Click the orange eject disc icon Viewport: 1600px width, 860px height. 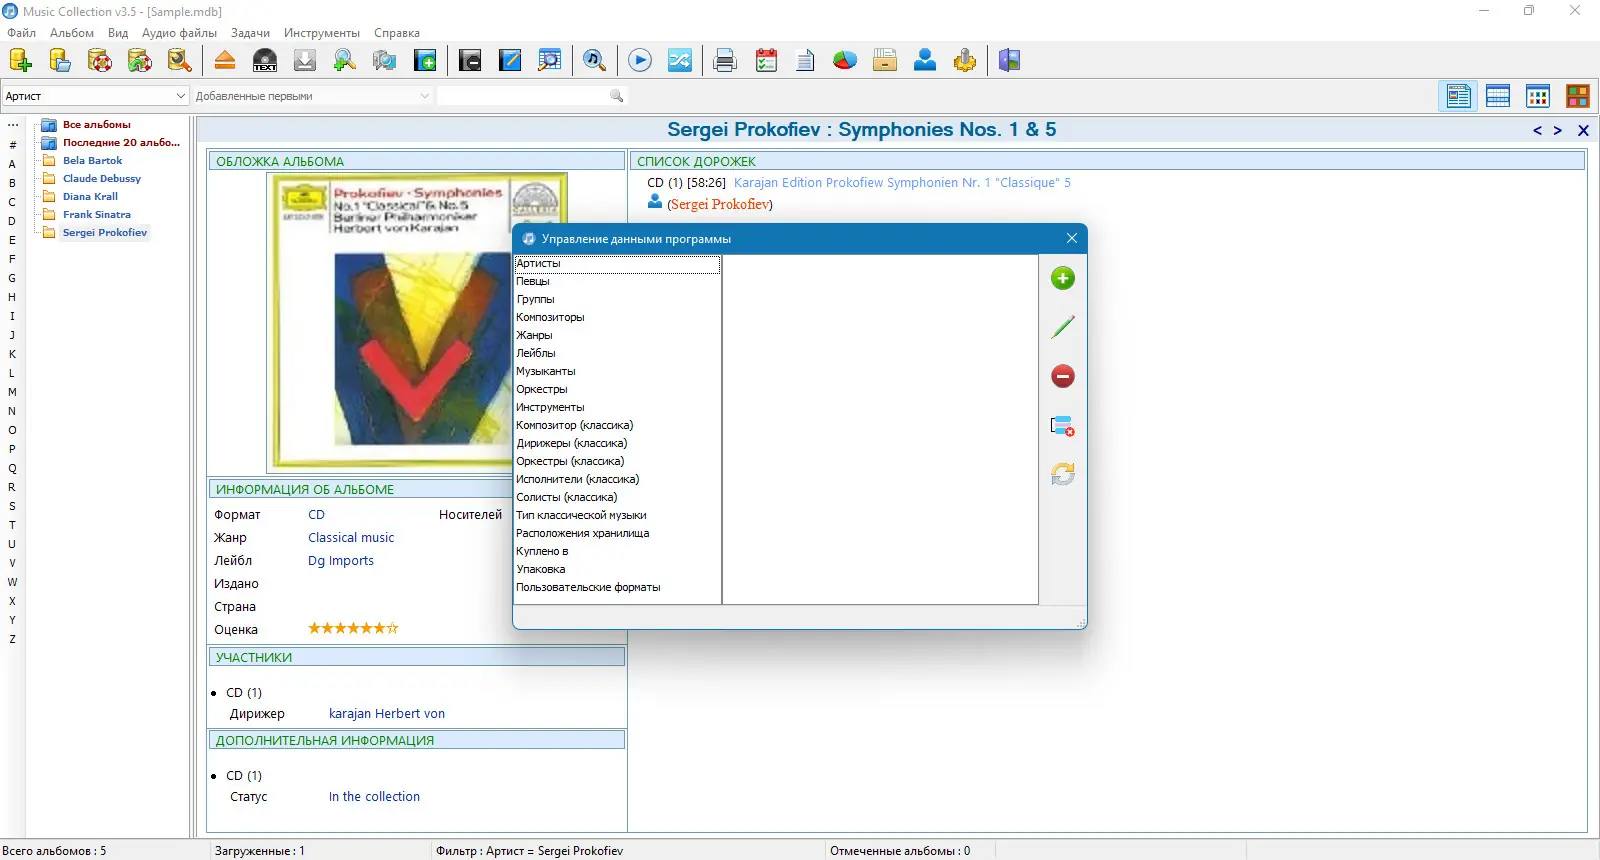coord(225,61)
